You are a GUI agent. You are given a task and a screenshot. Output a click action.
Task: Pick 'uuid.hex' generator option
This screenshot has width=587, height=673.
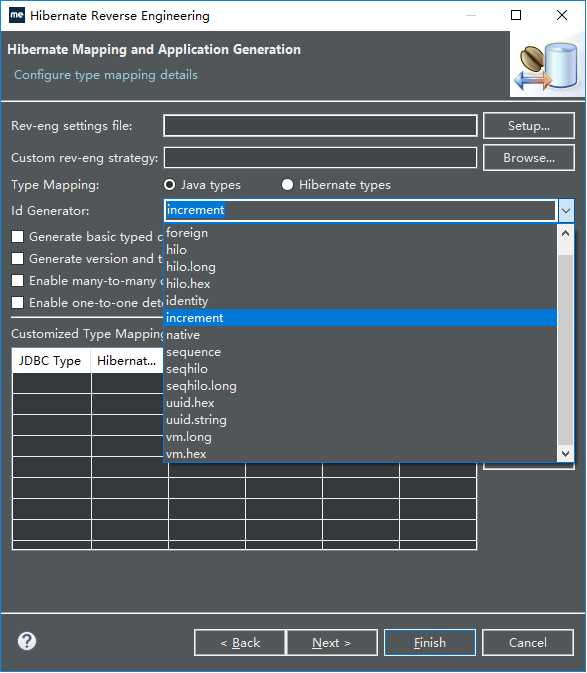pyautogui.click(x=360, y=403)
